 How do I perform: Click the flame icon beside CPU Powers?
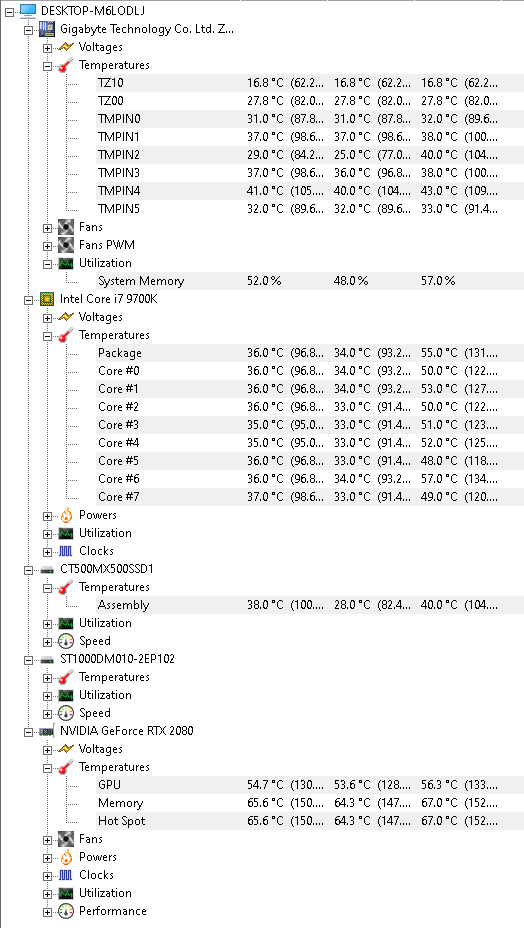pyautogui.click(x=66, y=515)
